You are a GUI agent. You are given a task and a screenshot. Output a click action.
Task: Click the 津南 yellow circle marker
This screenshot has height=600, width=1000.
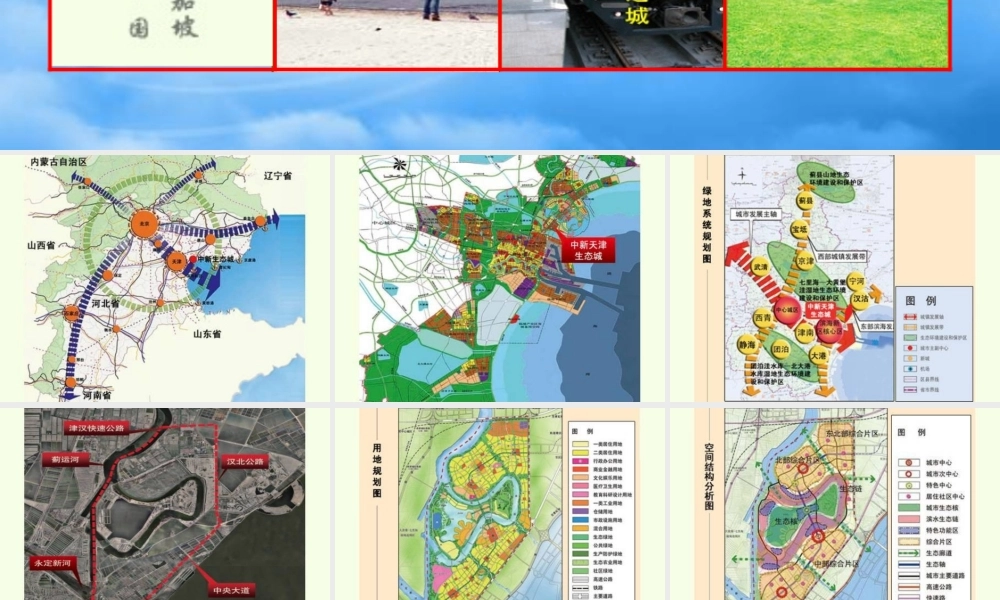coord(805,332)
